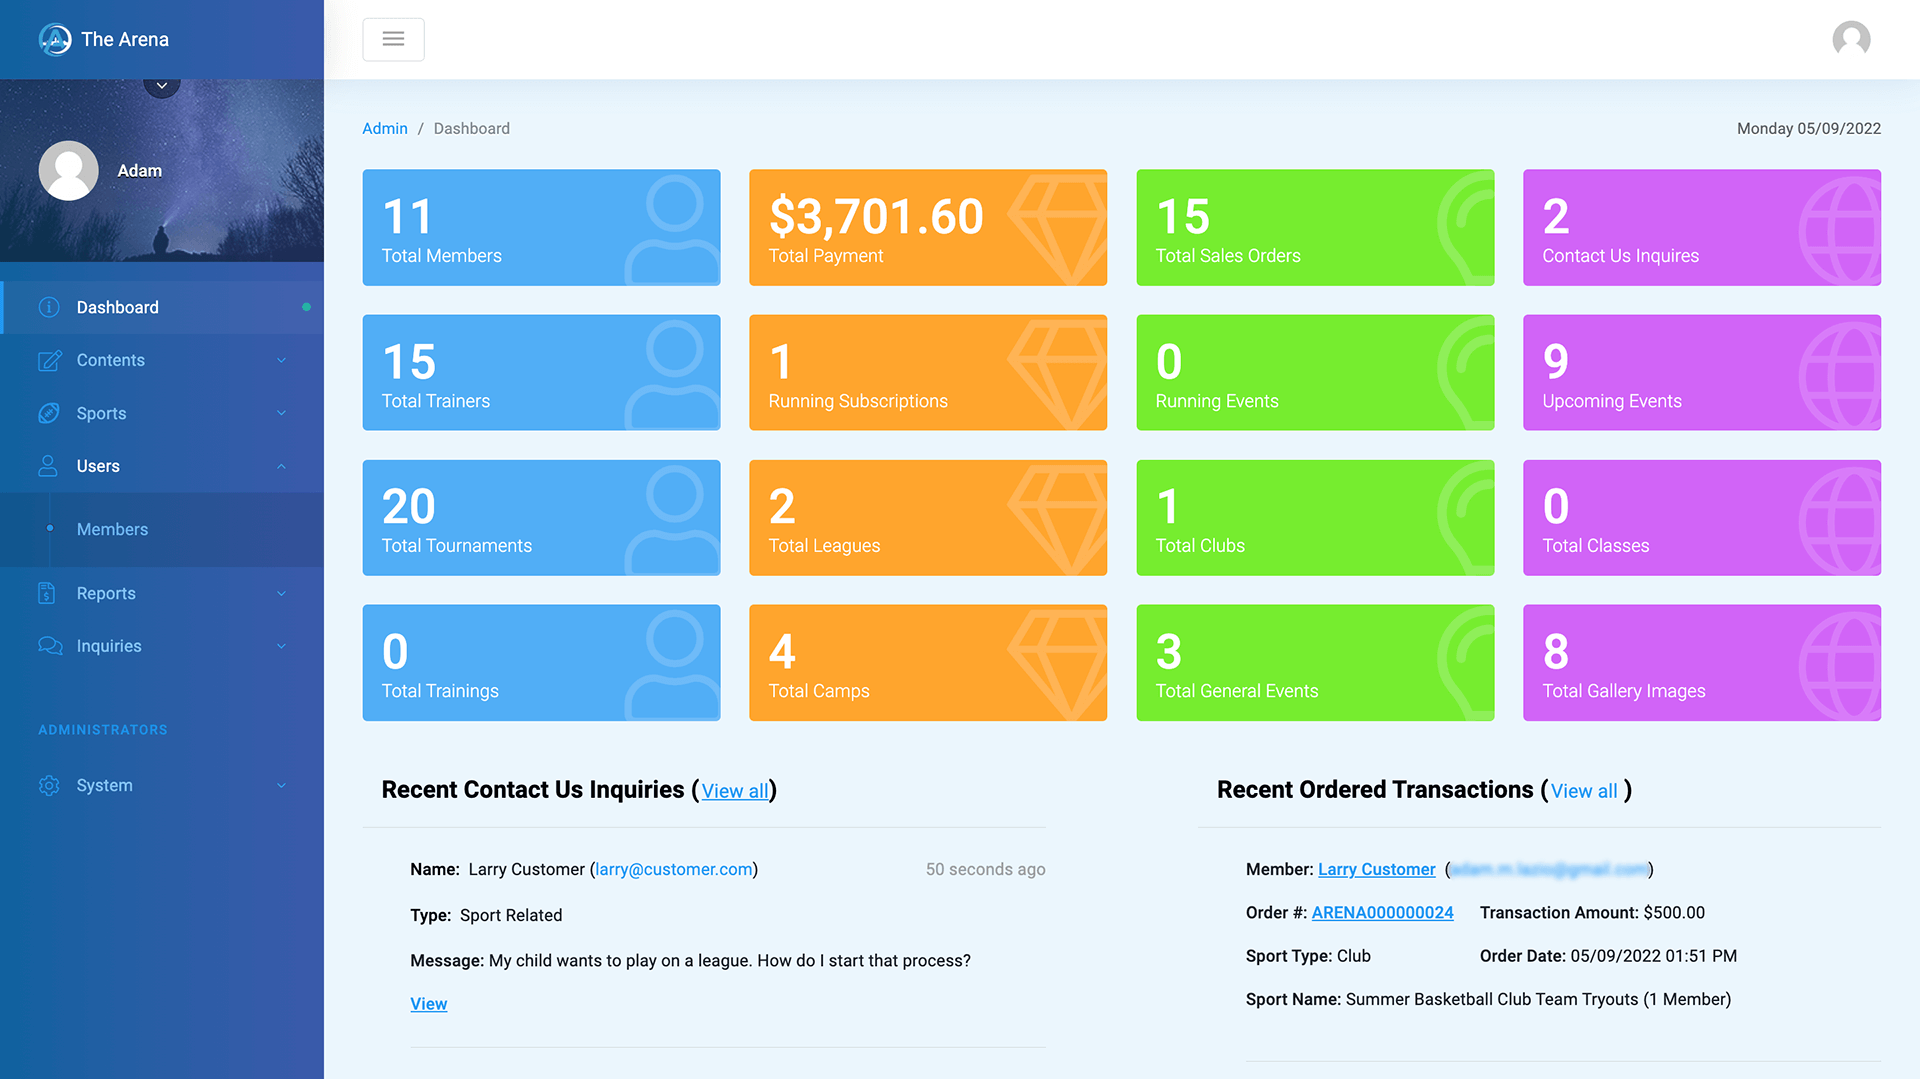Click the Running Subscriptions diamond icon
Image resolution: width=1920 pixels, height=1079 pixels.
[1059, 374]
